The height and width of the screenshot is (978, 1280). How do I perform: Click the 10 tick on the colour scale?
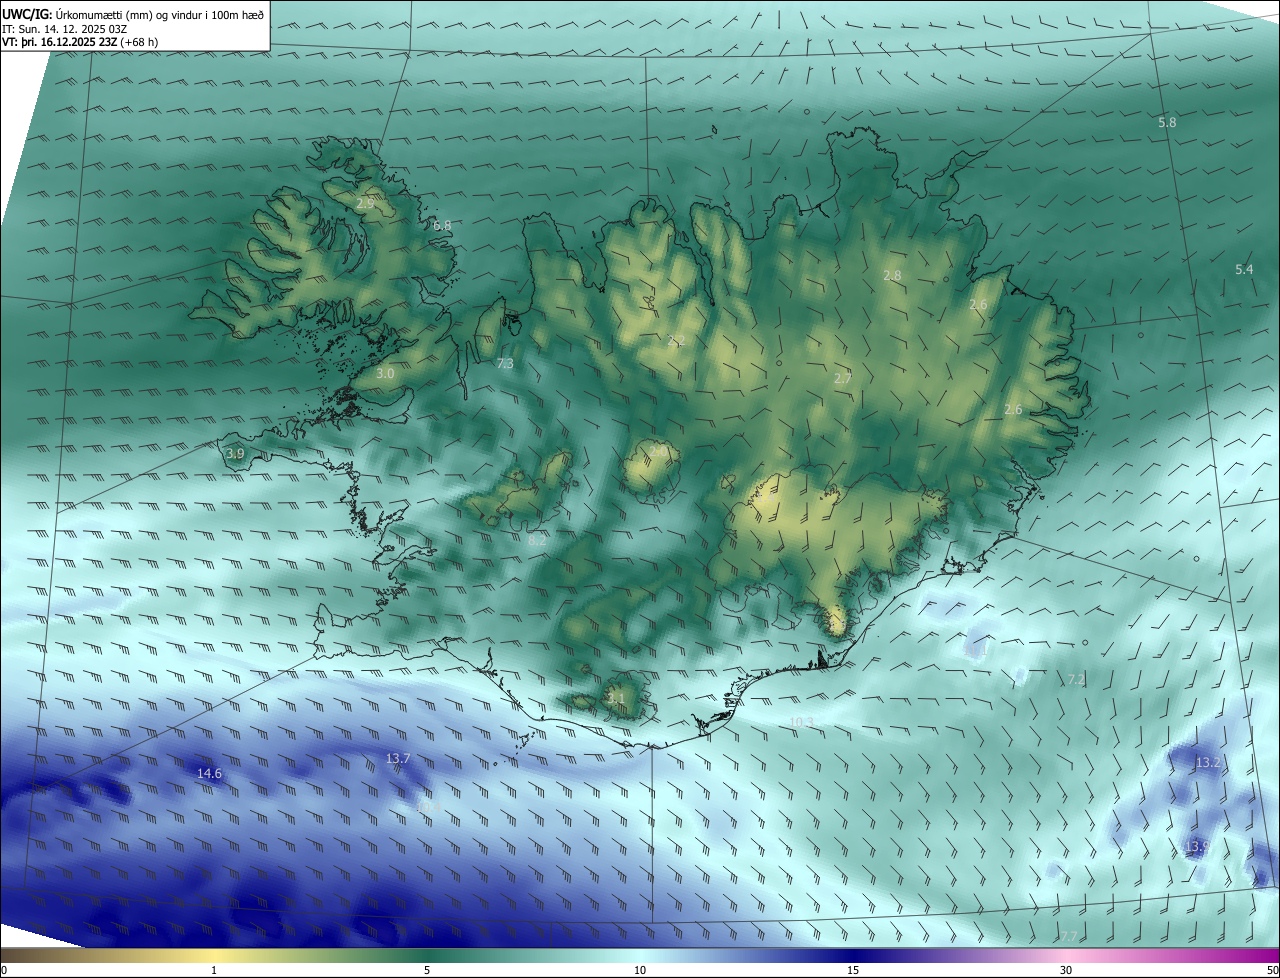click(640, 970)
